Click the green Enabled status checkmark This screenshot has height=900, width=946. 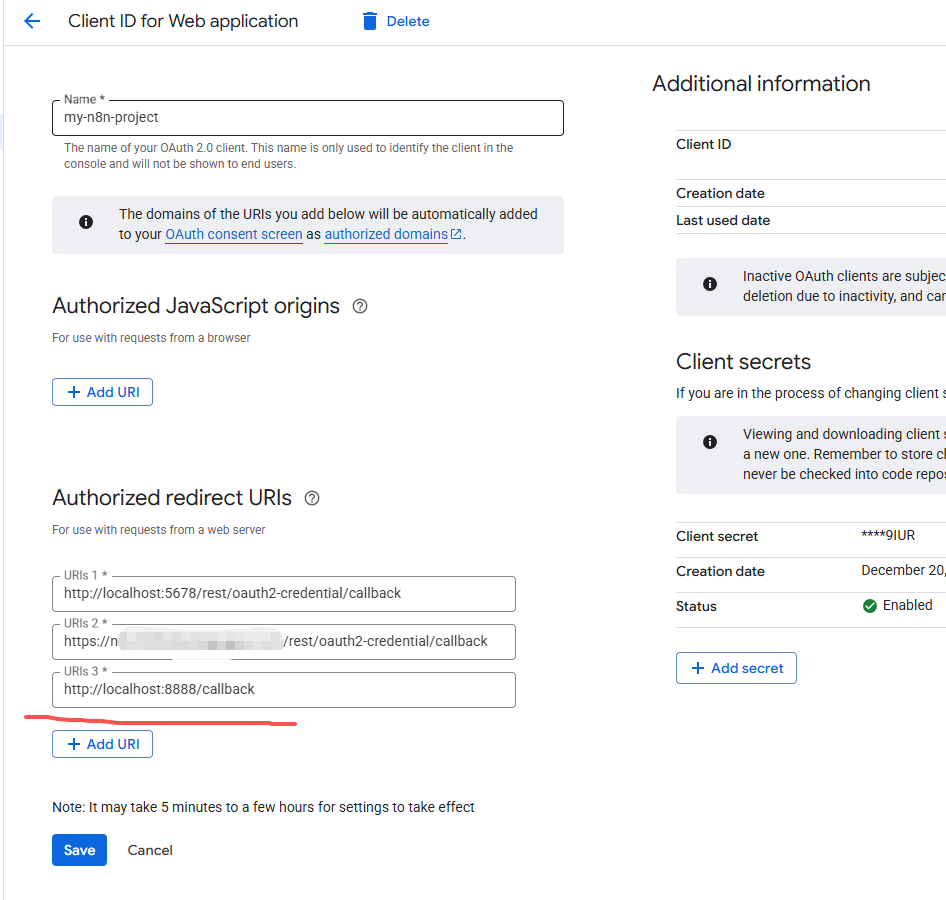(870, 606)
